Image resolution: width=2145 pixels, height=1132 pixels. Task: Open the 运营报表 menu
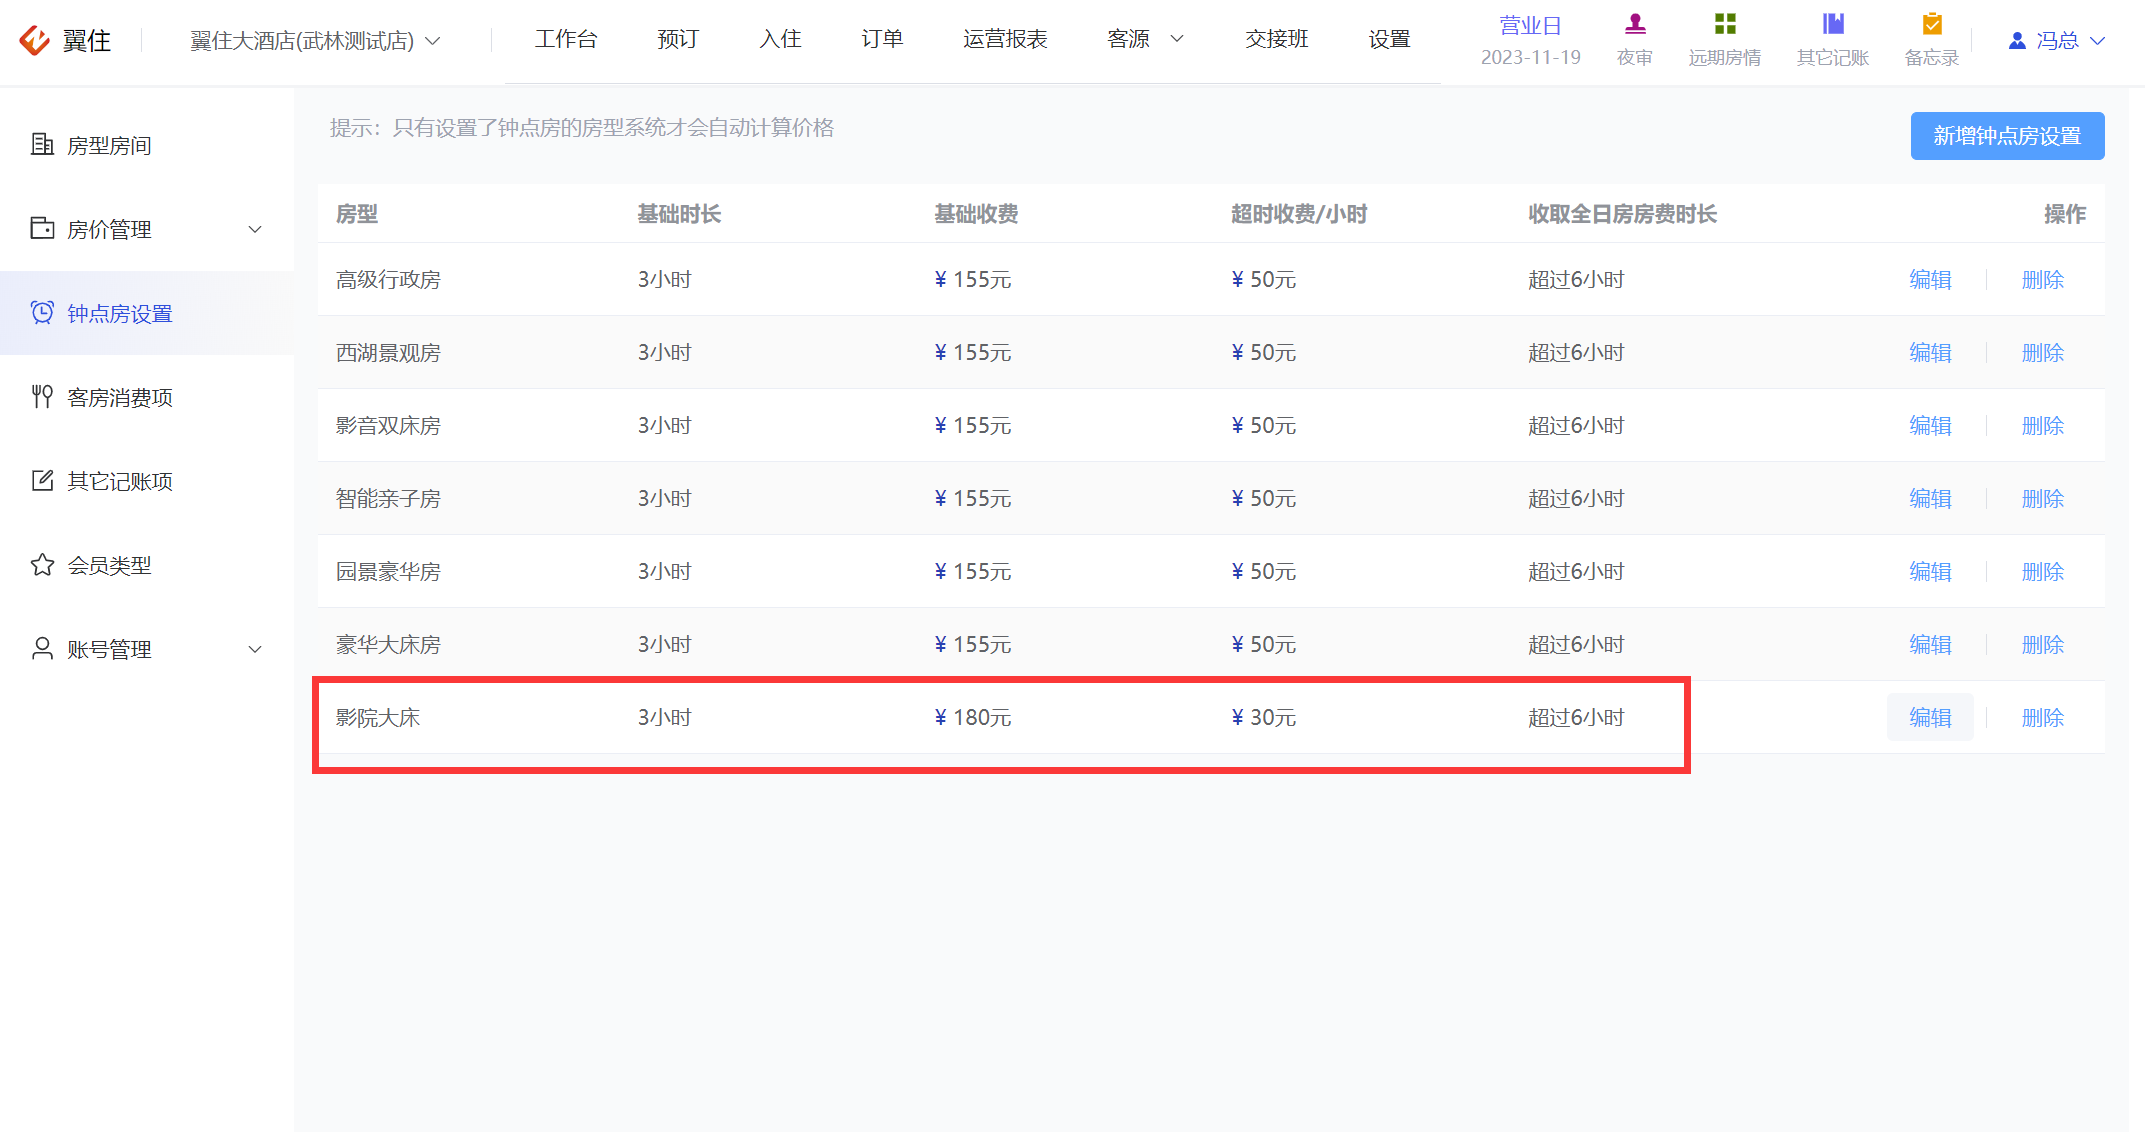(1005, 39)
